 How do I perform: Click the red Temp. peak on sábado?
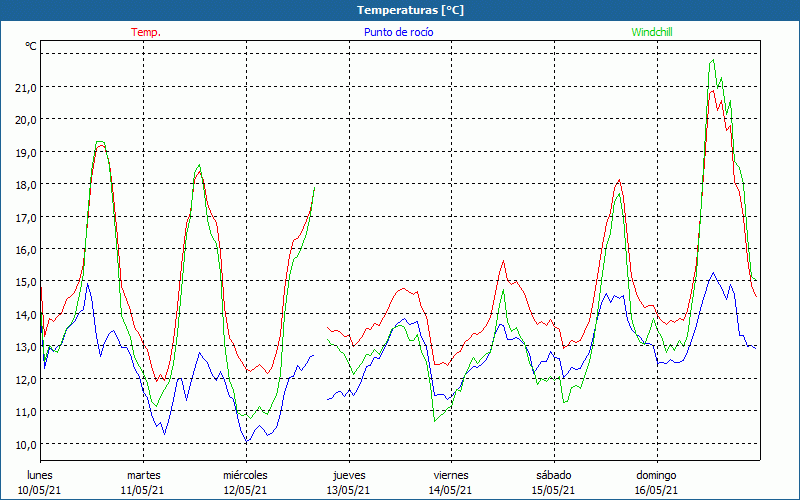tap(619, 180)
